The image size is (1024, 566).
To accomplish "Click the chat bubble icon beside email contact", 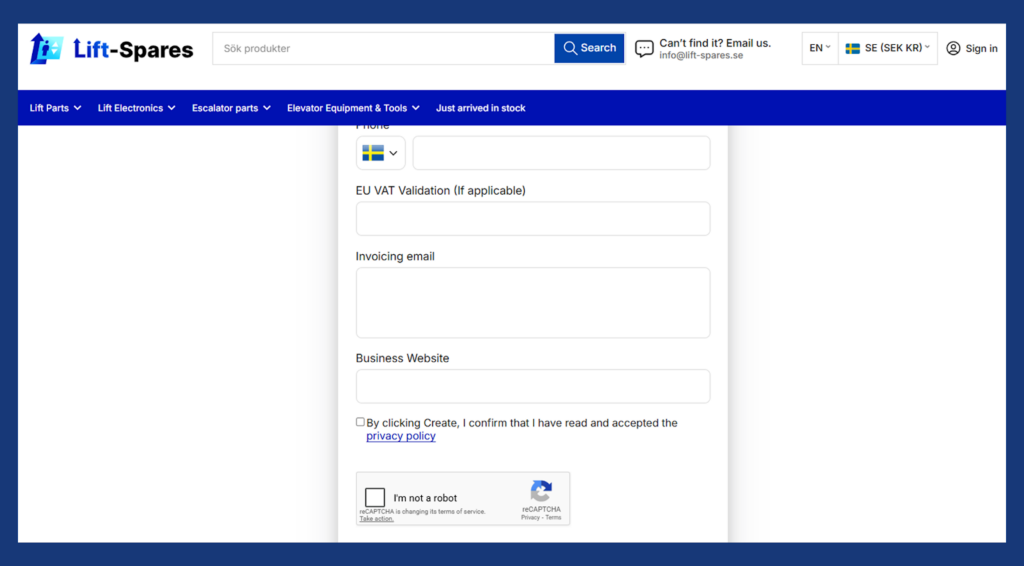I will (644, 49).
